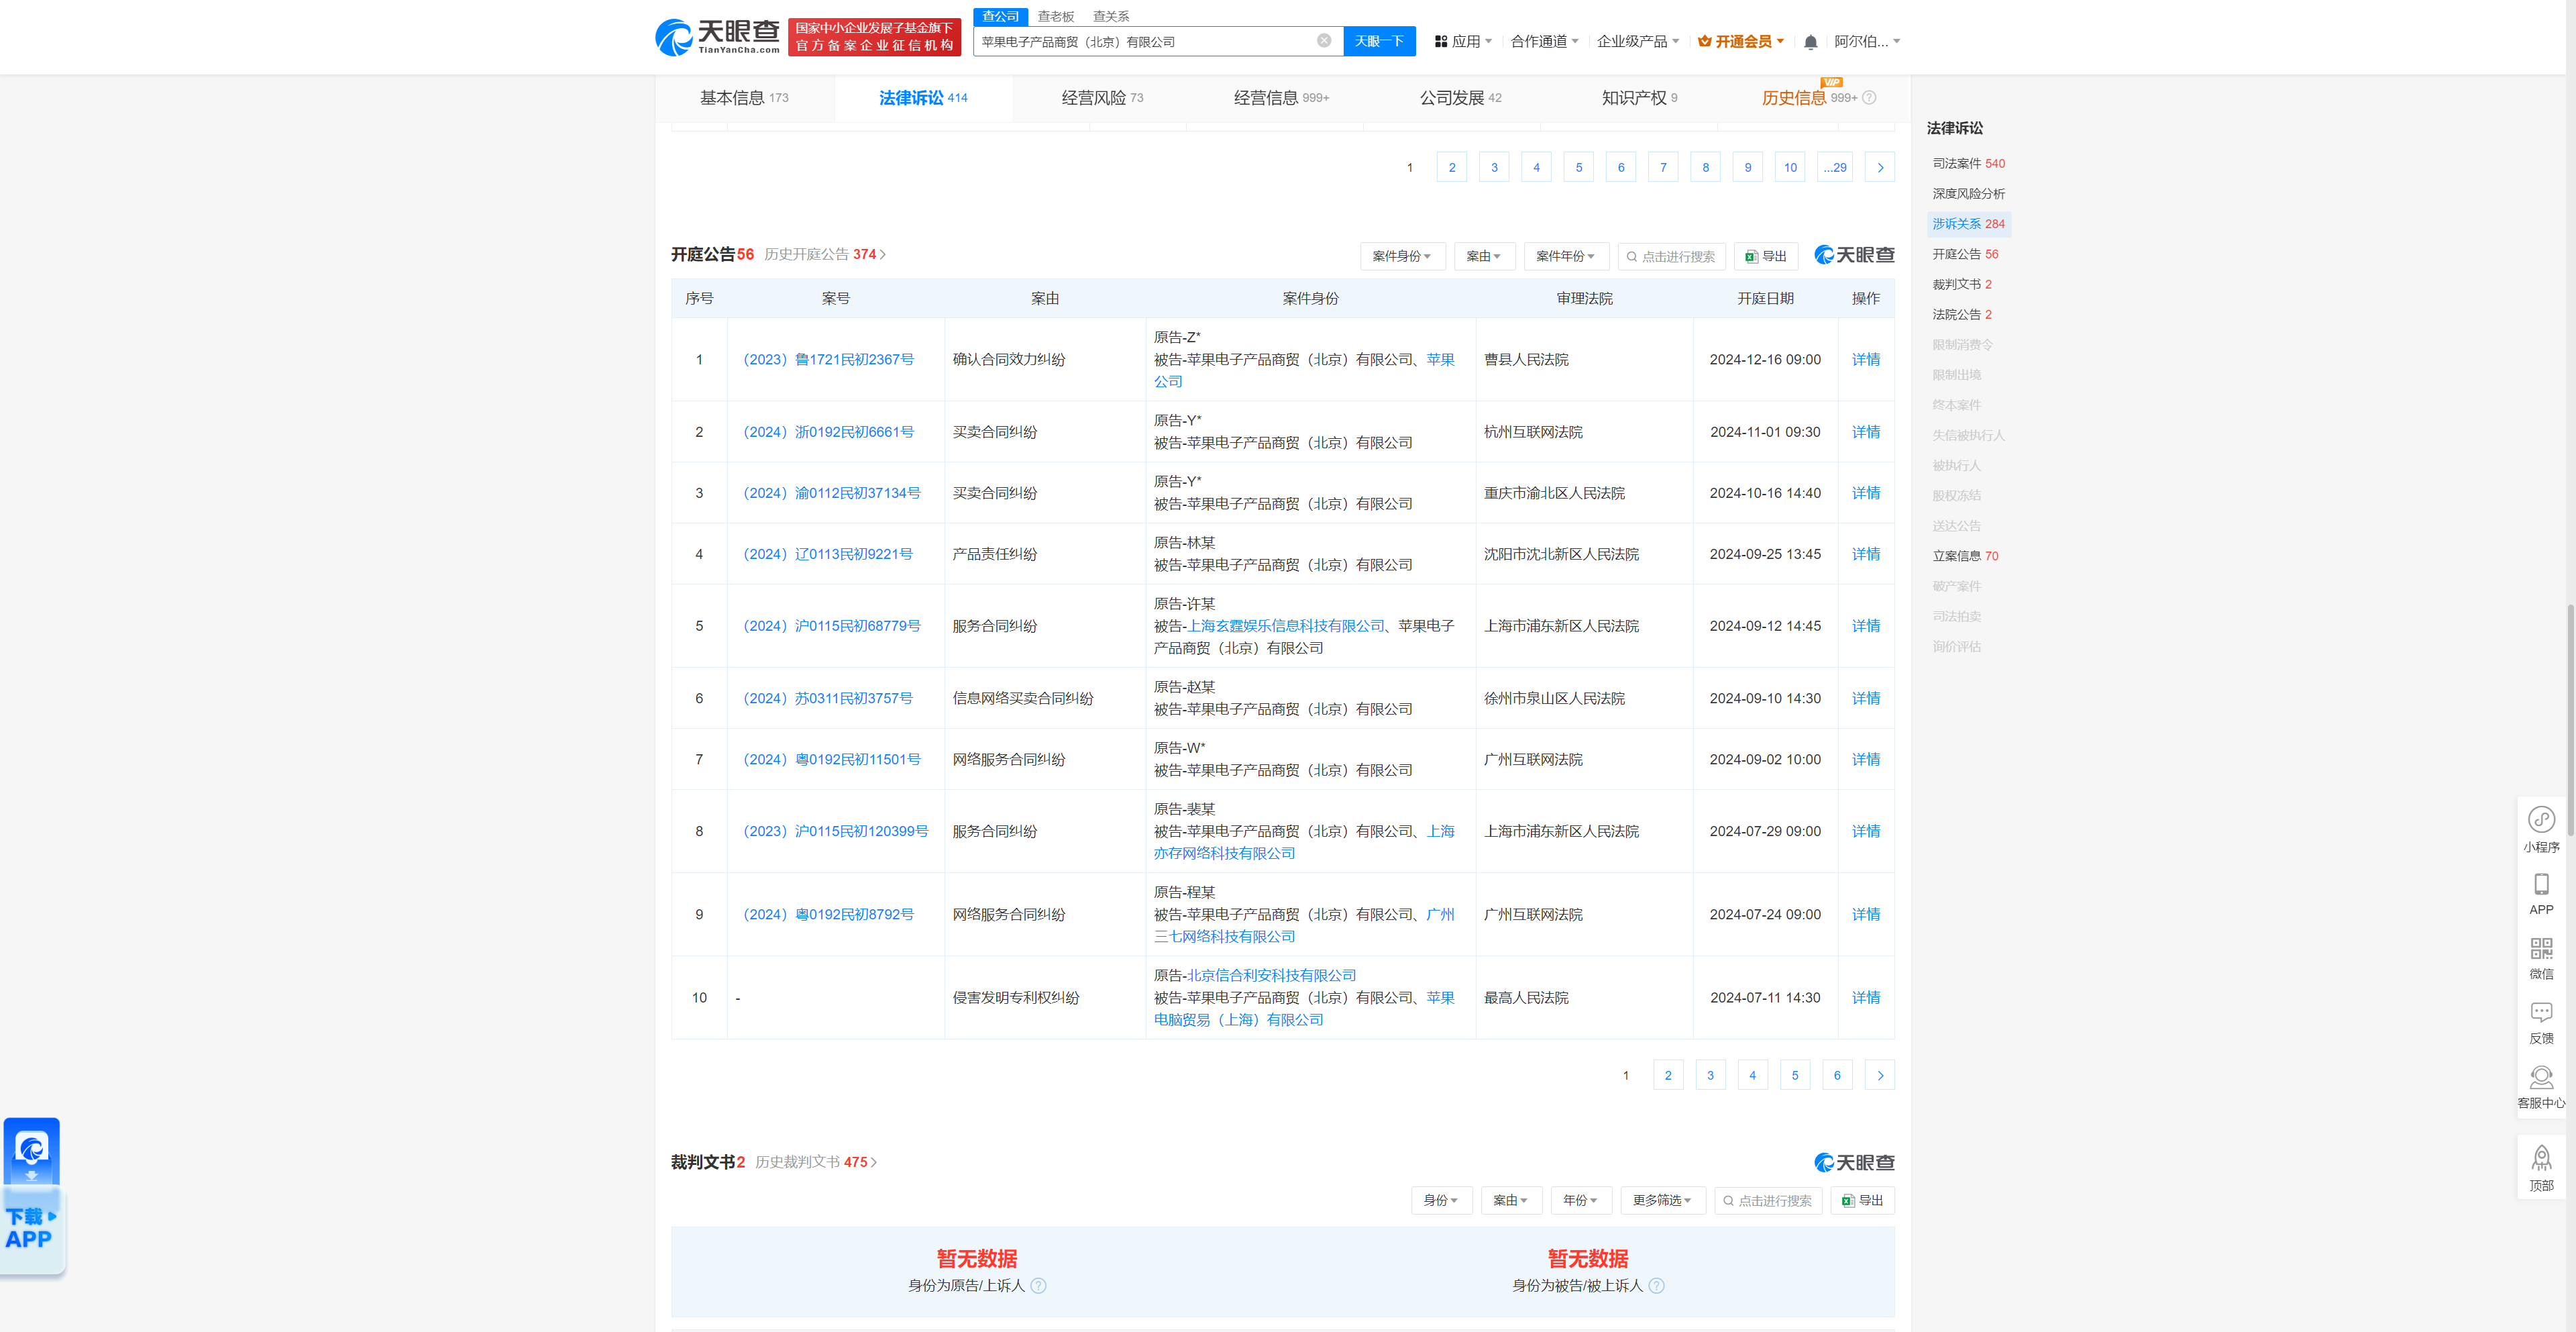Open the 开通会员 membership menu

coord(1741,42)
